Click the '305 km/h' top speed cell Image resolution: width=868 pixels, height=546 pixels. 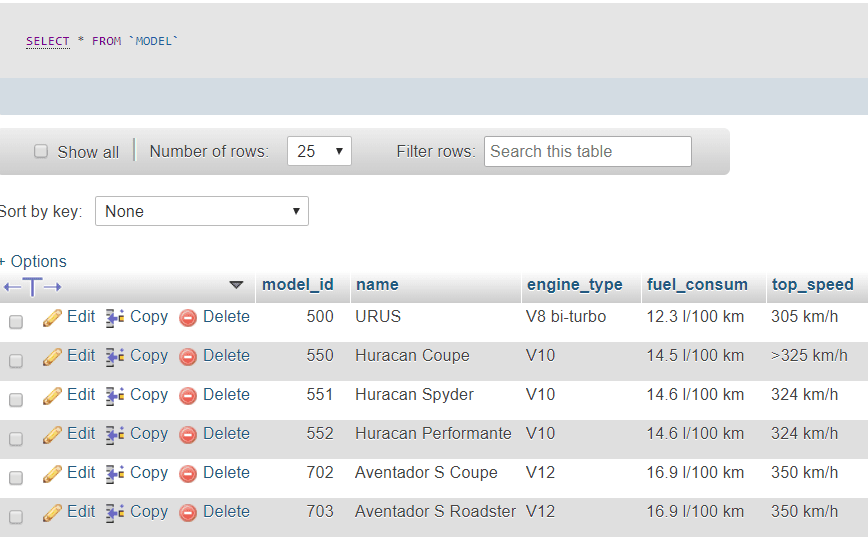[804, 317]
